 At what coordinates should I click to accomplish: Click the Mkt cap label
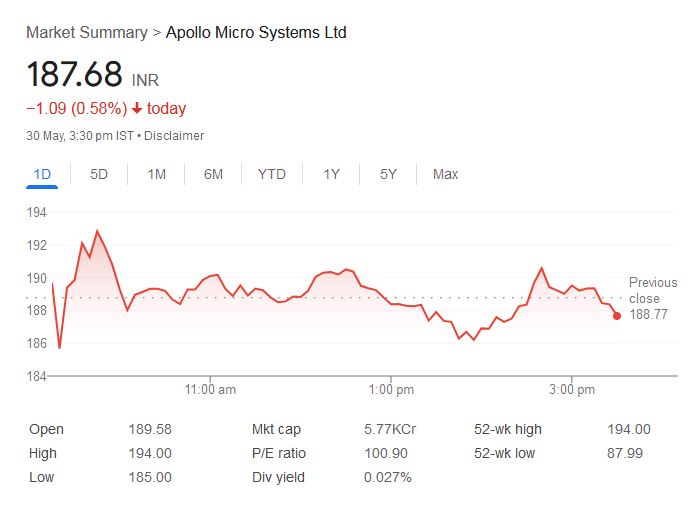pyautogui.click(x=276, y=429)
